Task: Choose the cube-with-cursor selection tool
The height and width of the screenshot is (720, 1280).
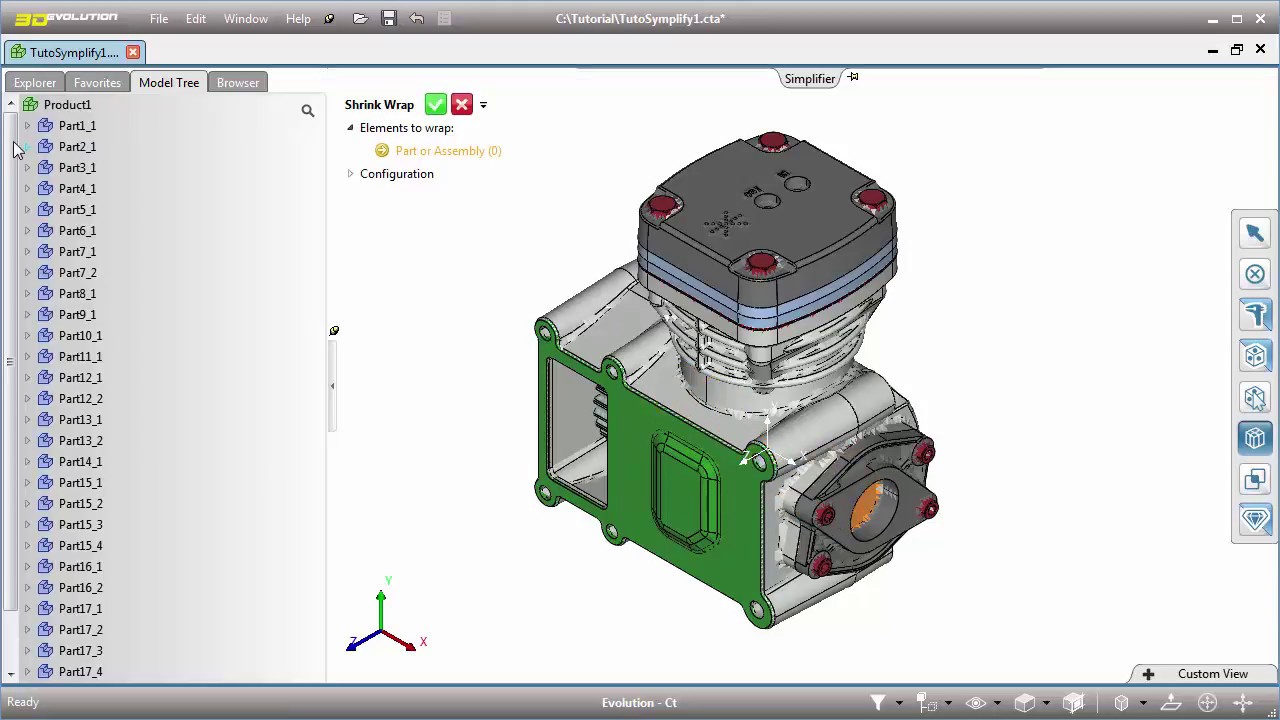Action: pyautogui.click(x=1255, y=397)
